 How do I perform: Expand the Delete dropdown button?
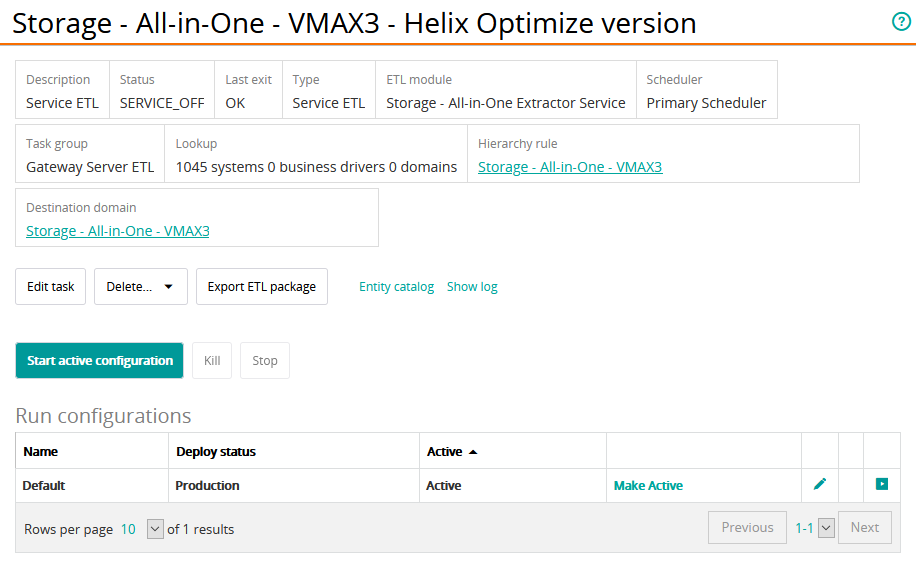141,287
